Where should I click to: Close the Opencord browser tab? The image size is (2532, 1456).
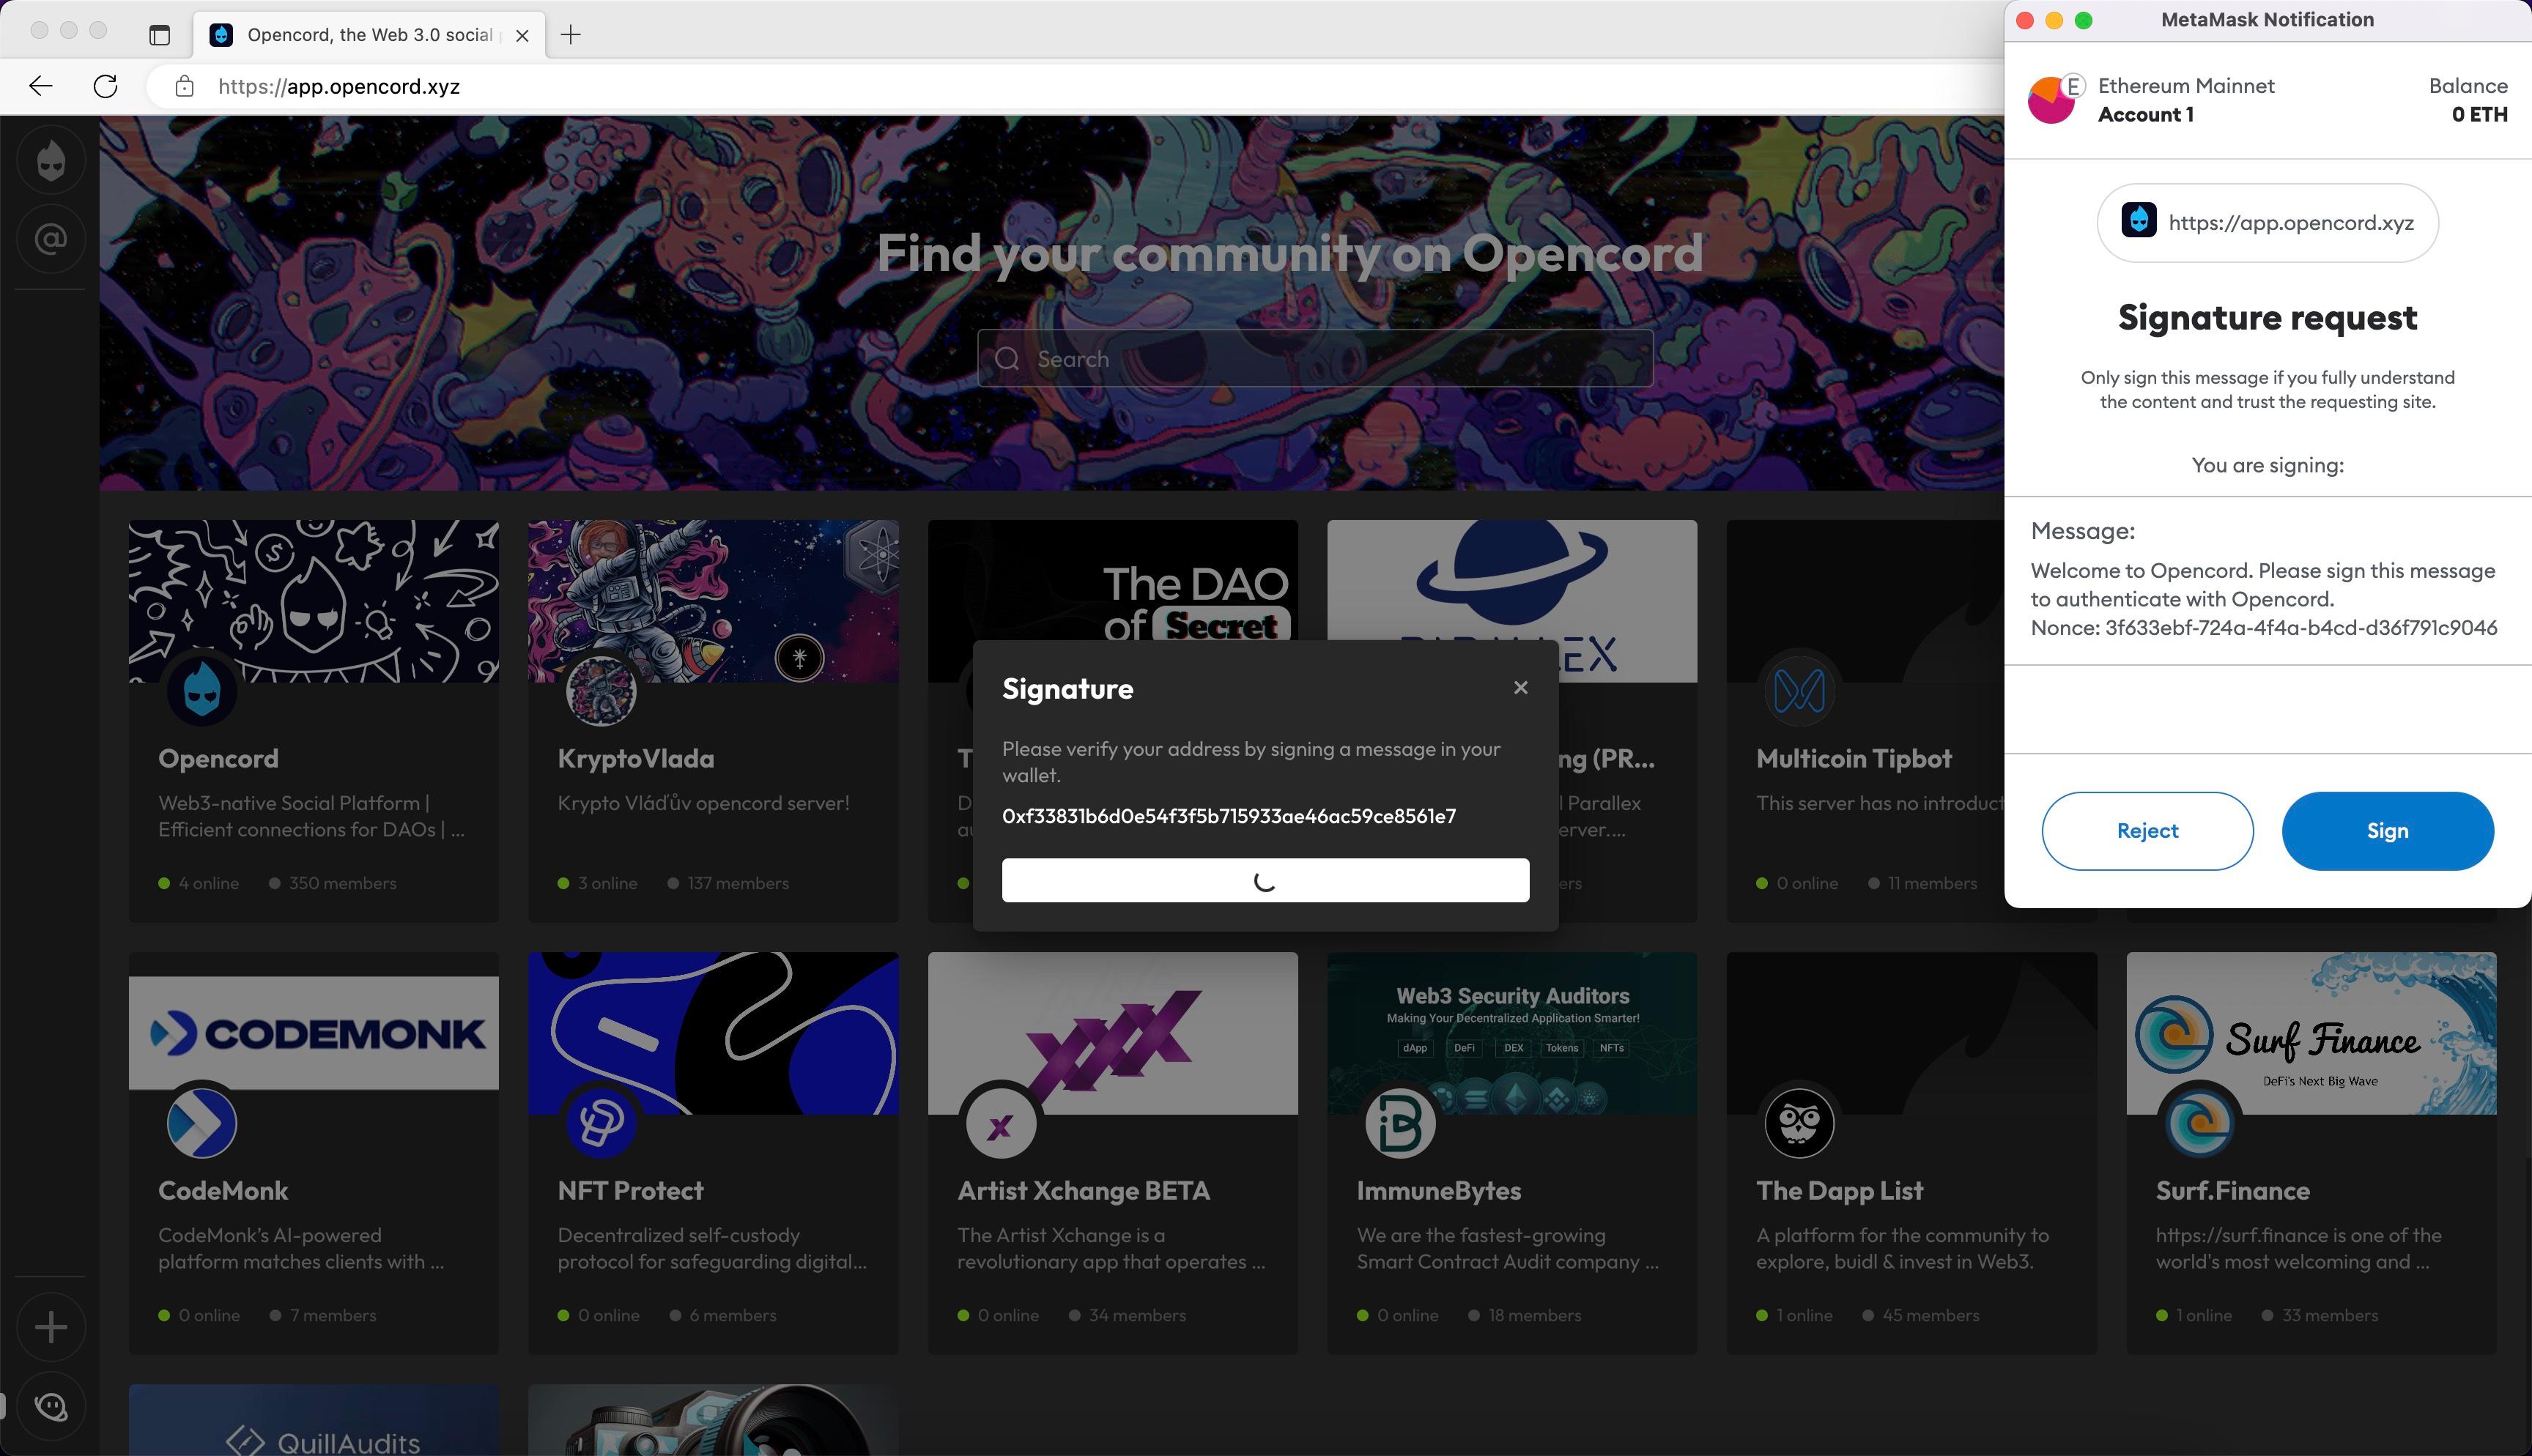tap(522, 35)
